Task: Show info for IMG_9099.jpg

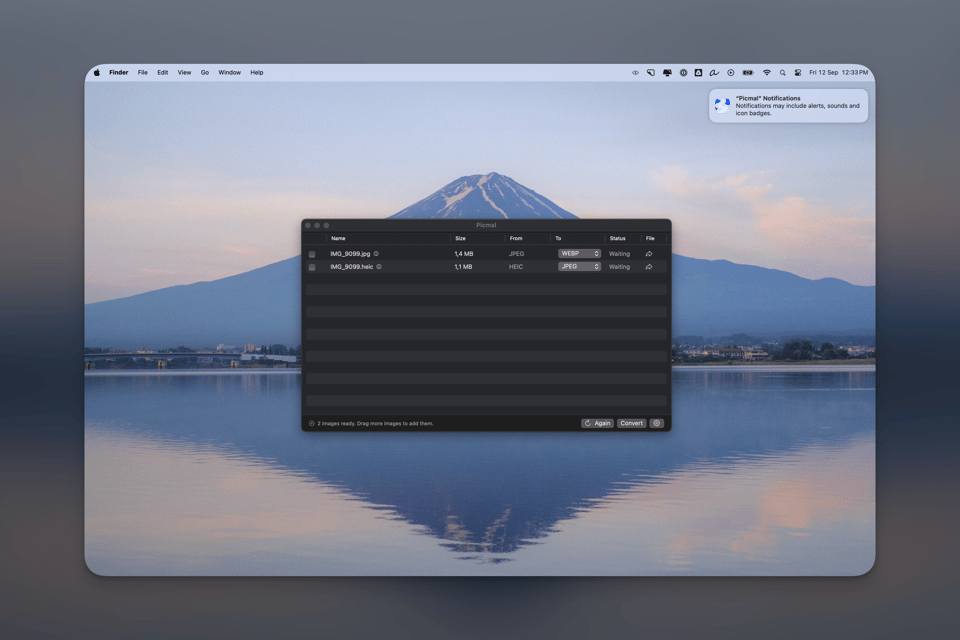Action: pos(376,254)
